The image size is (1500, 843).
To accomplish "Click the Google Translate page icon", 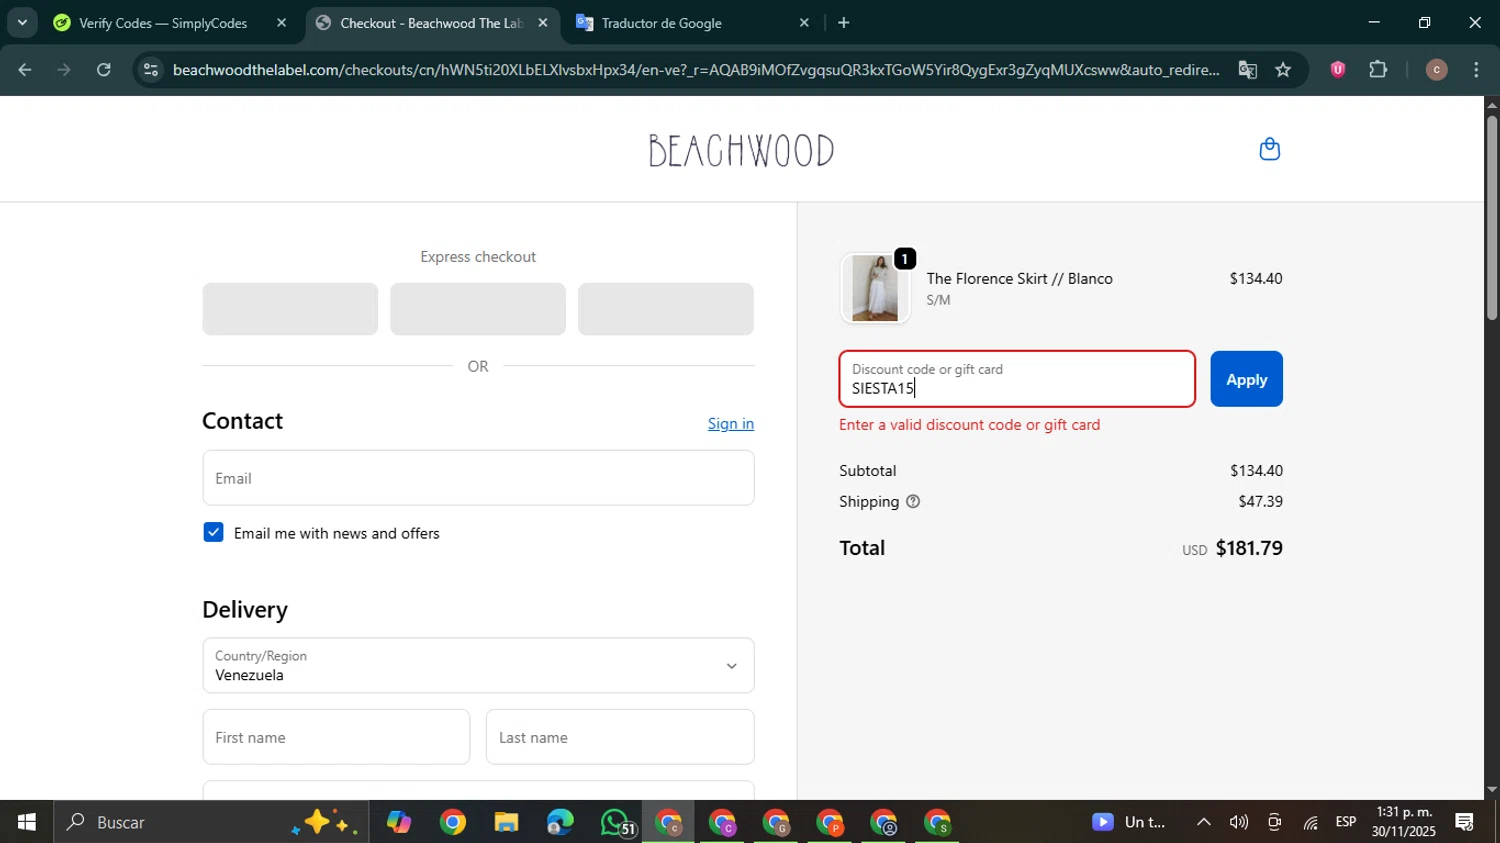I will pyautogui.click(x=1247, y=70).
